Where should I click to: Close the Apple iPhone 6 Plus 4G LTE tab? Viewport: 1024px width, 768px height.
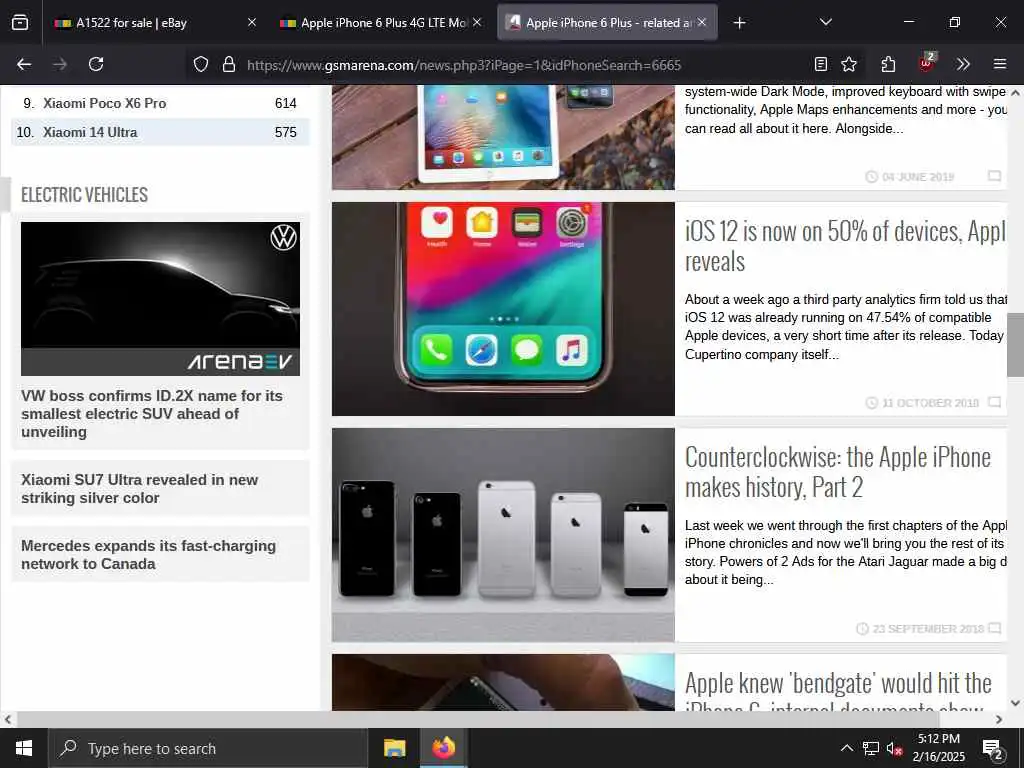pos(477,23)
